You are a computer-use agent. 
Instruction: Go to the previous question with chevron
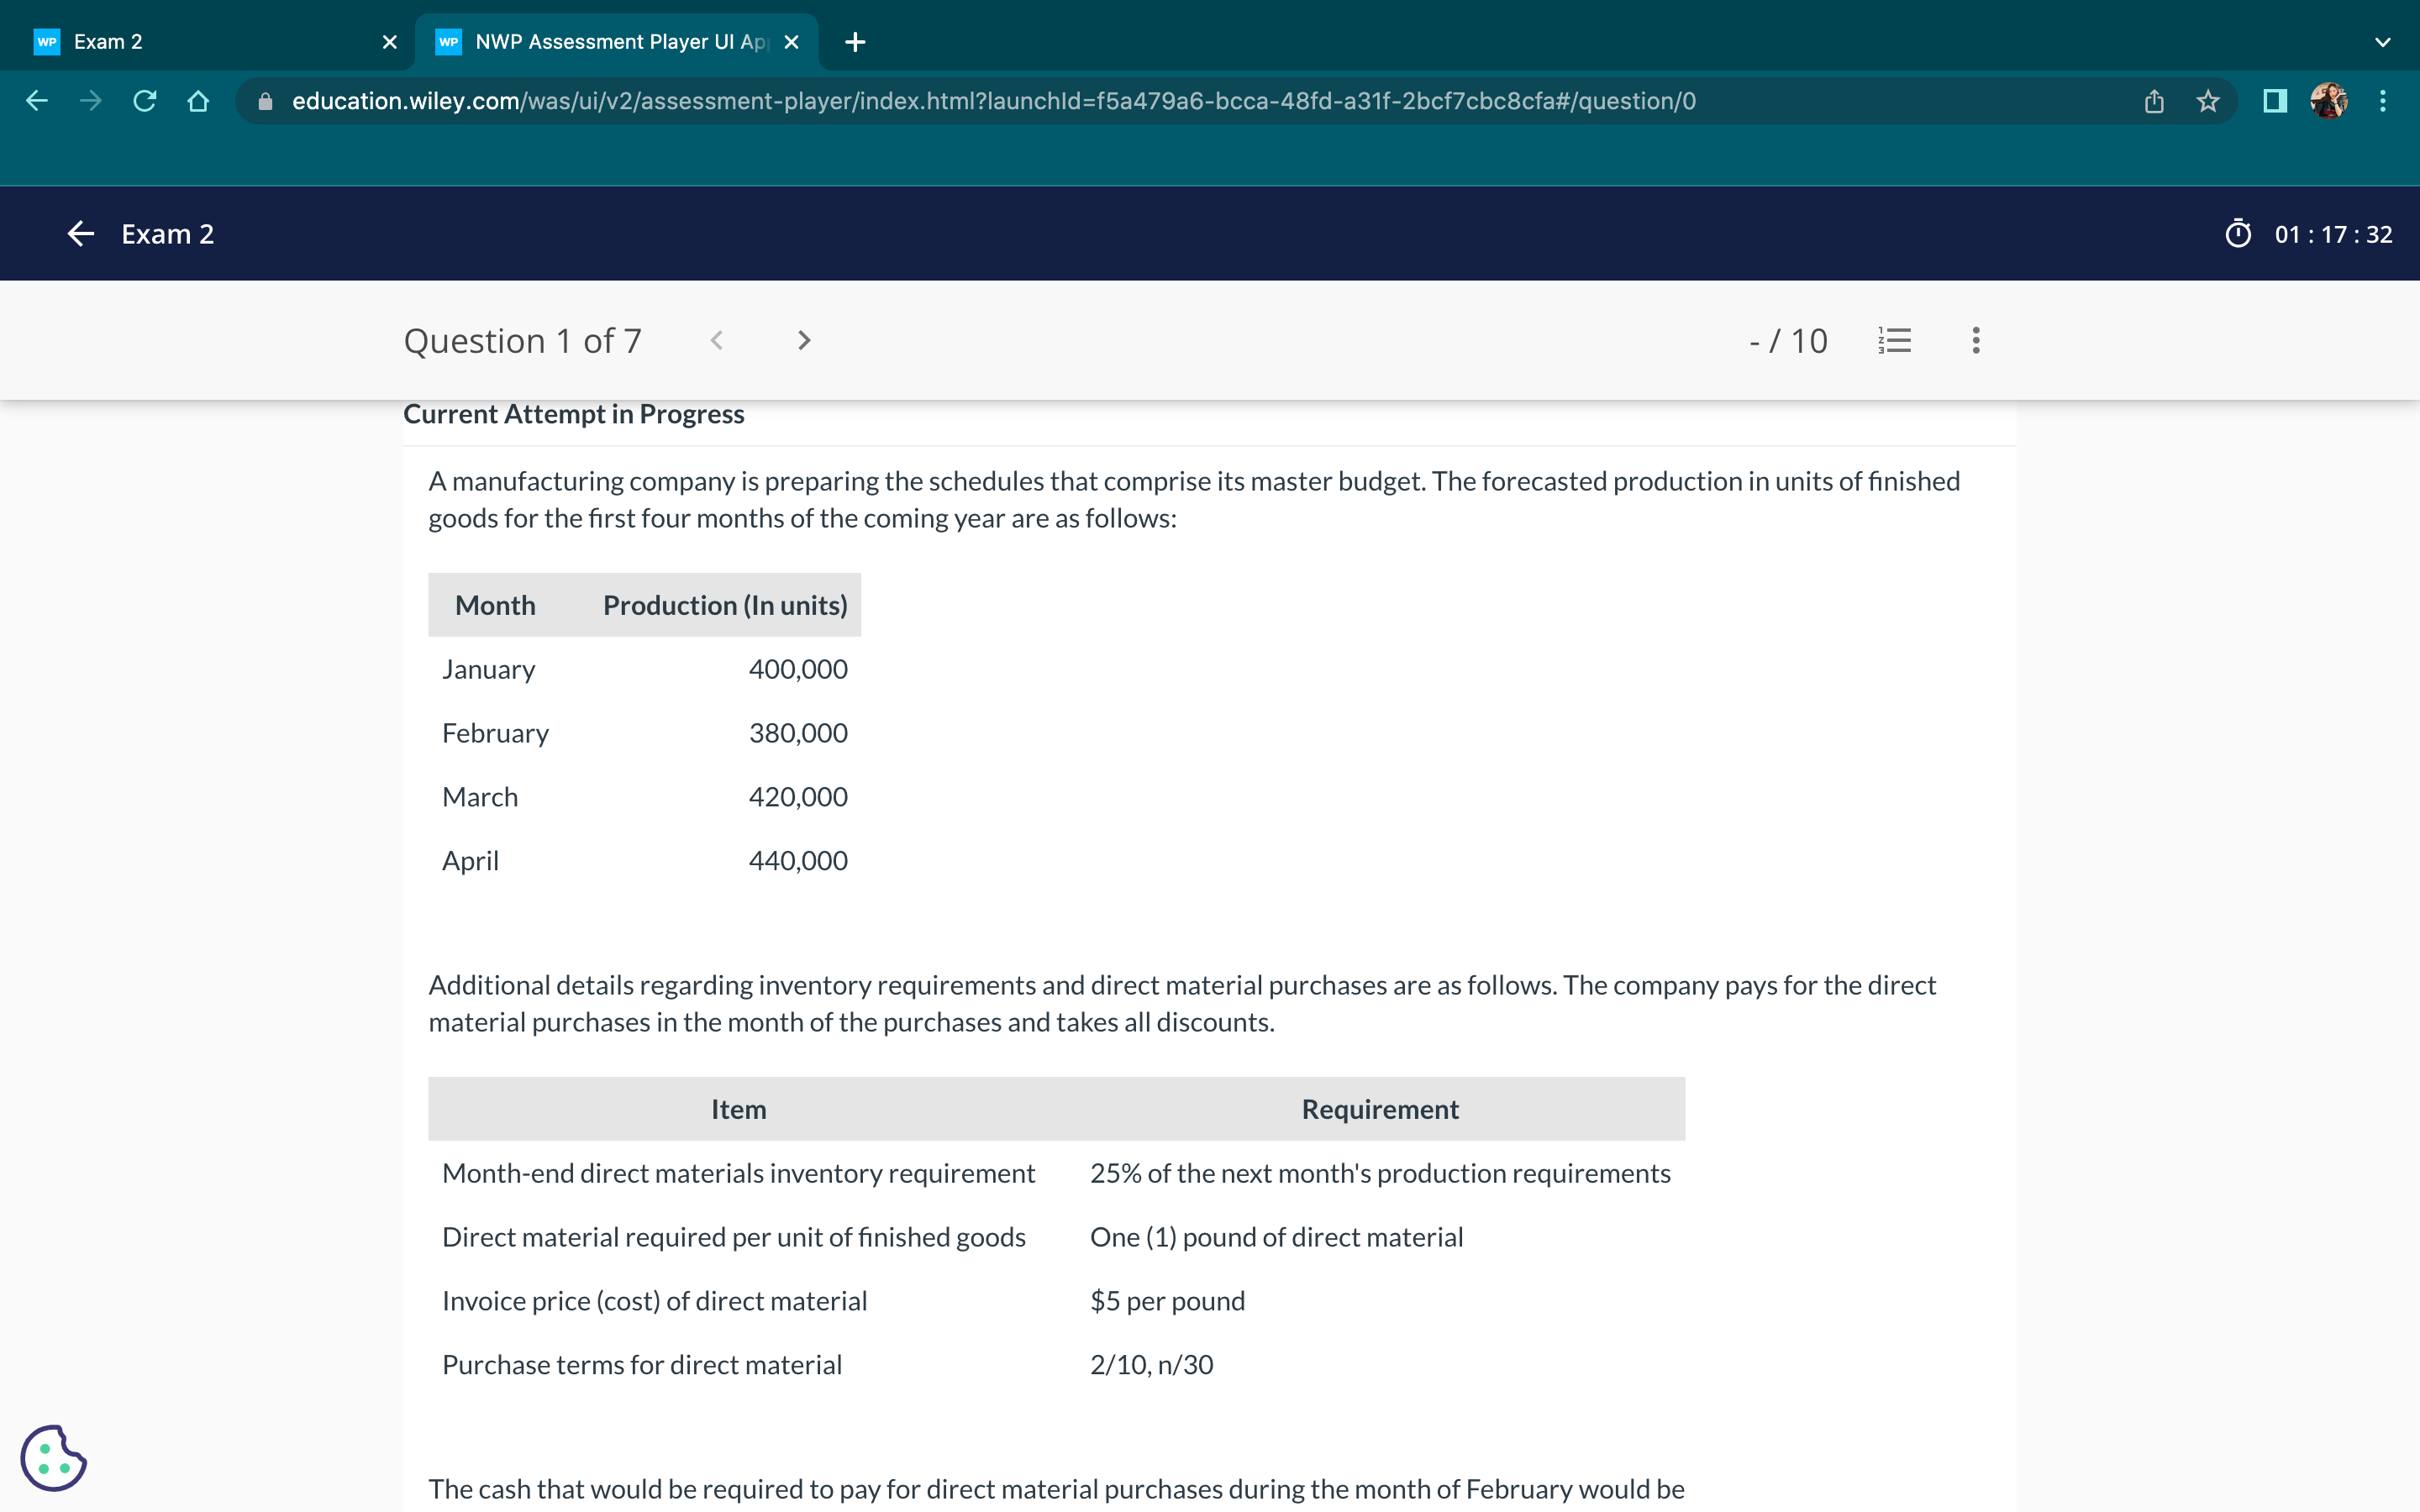click(716, 341)
